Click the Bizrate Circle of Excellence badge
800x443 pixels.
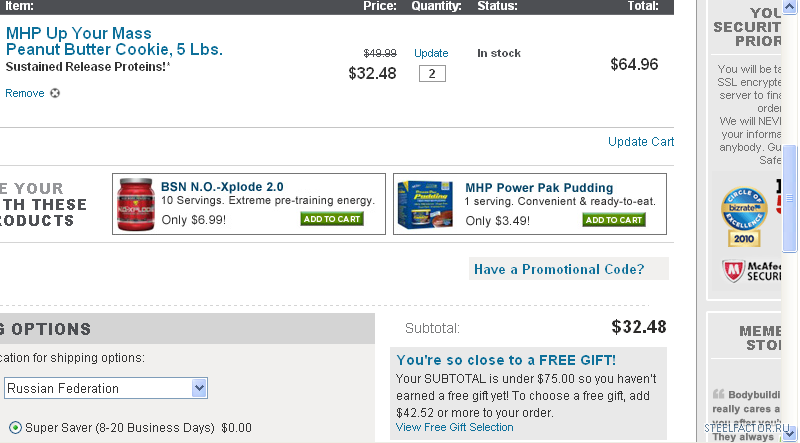[743, 217]
